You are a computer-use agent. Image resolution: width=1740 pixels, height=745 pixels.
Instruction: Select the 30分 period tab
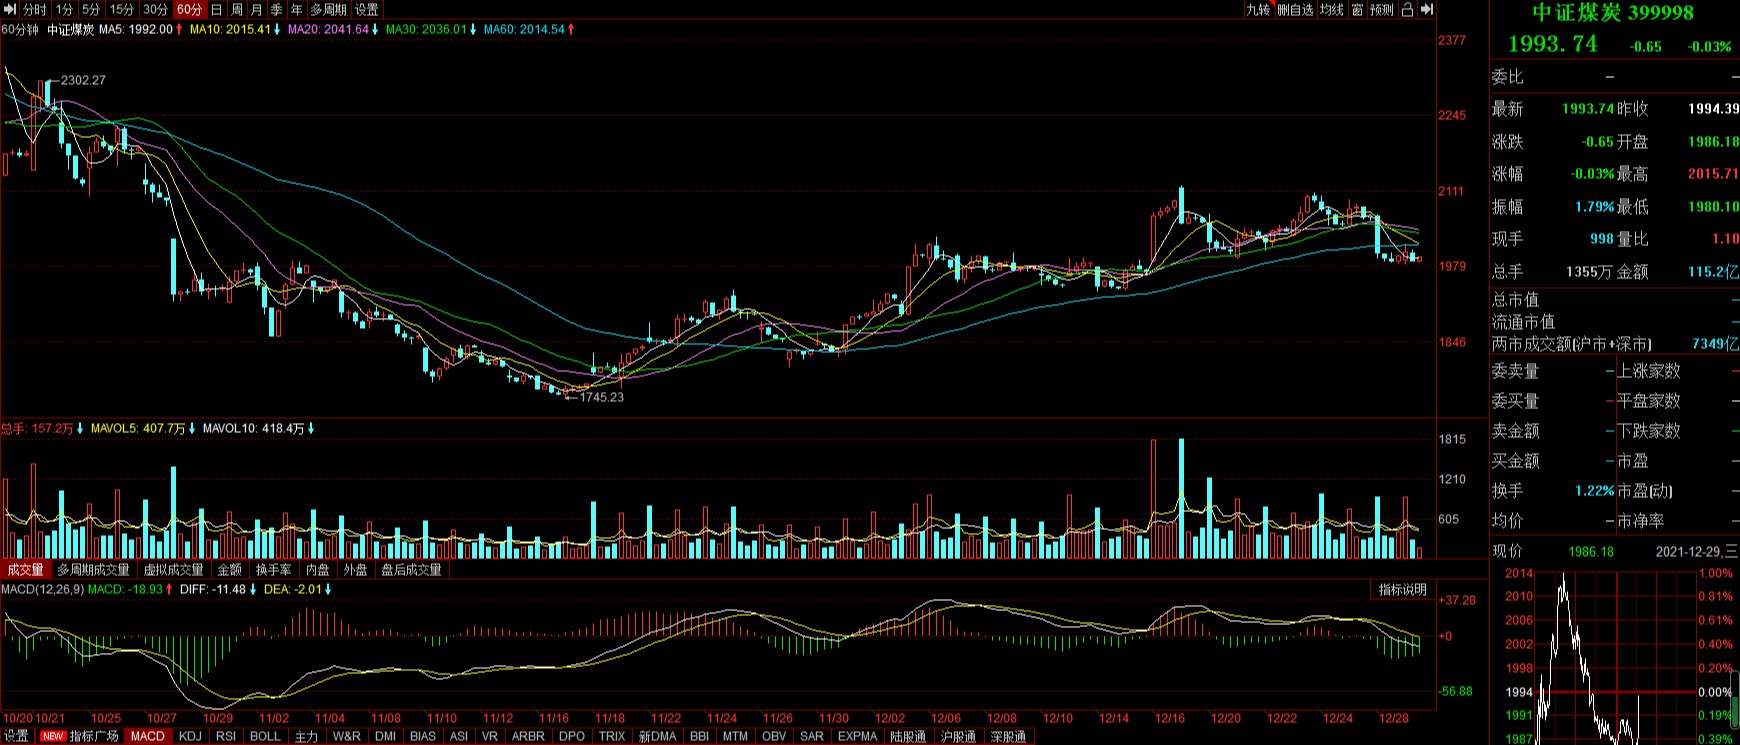(x=156, y=9)
